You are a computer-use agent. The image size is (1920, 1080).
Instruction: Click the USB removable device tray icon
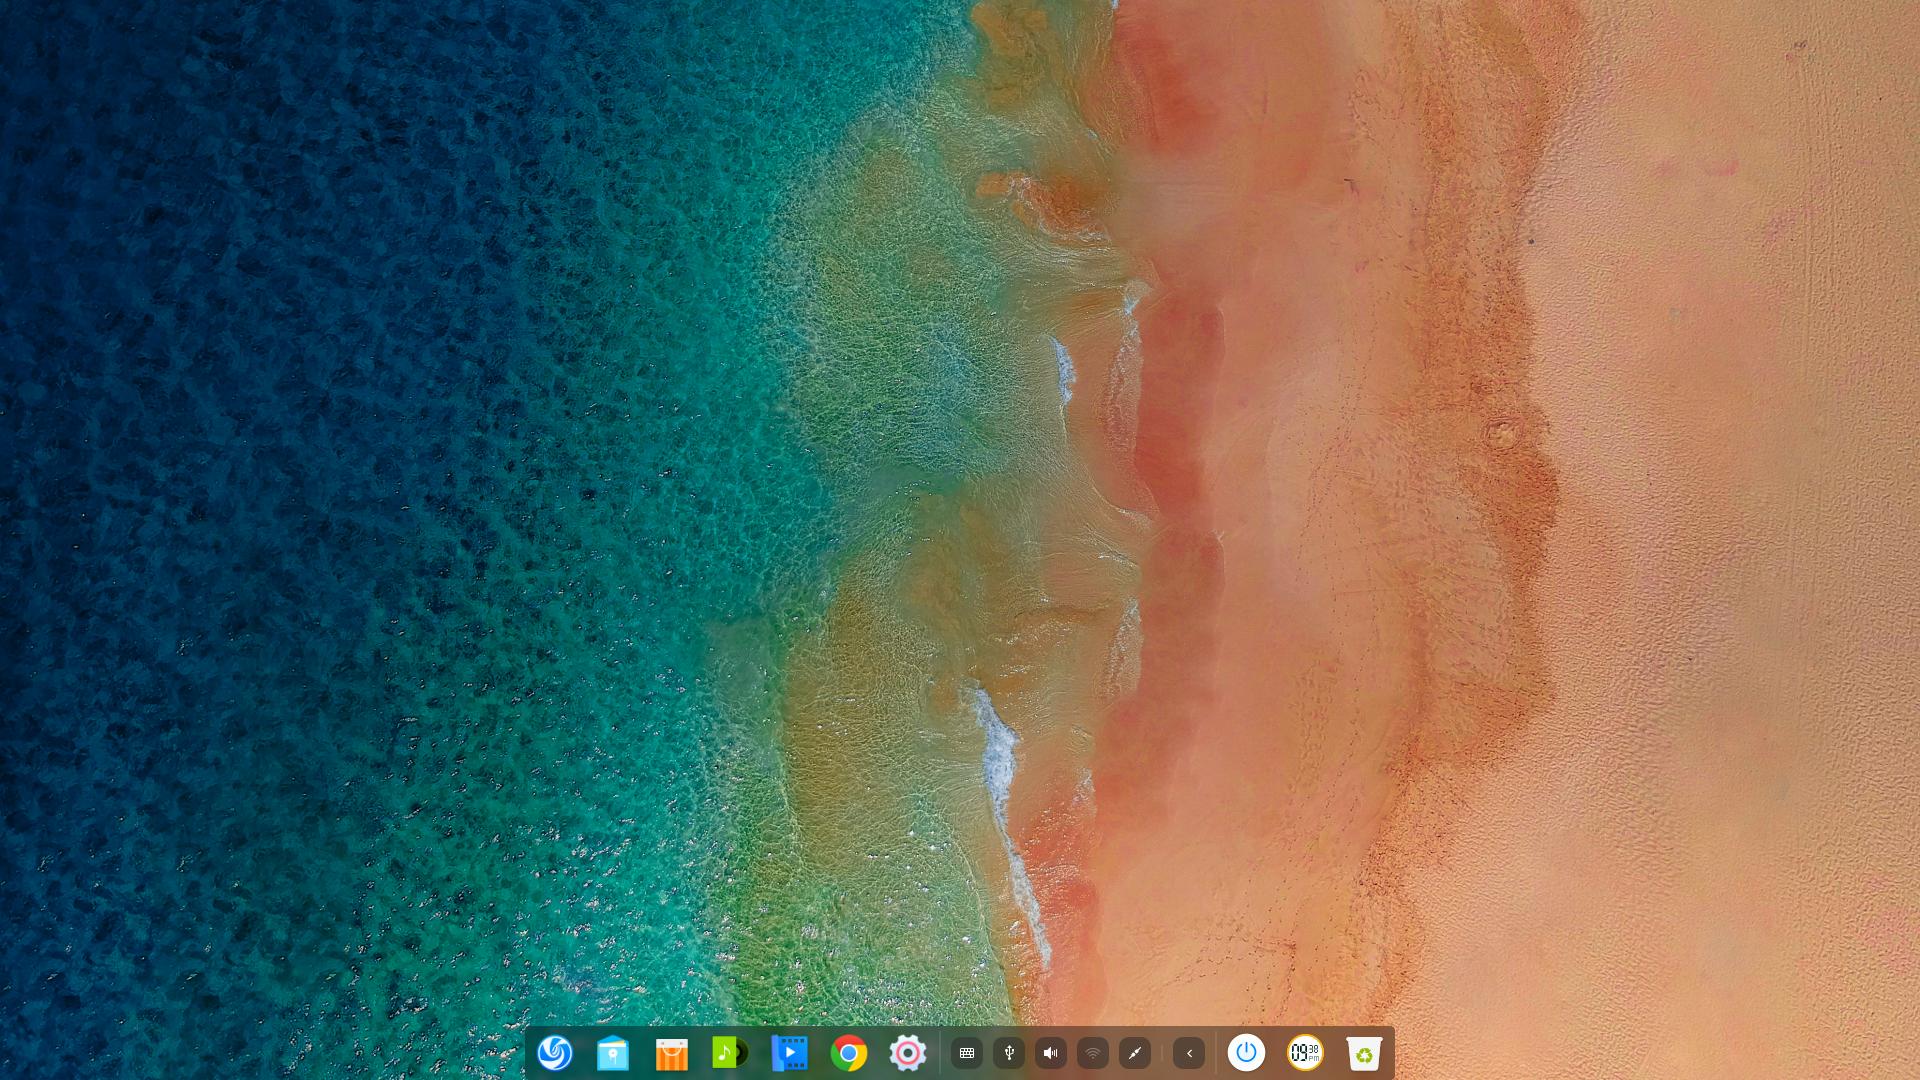coord(1008,1052)
